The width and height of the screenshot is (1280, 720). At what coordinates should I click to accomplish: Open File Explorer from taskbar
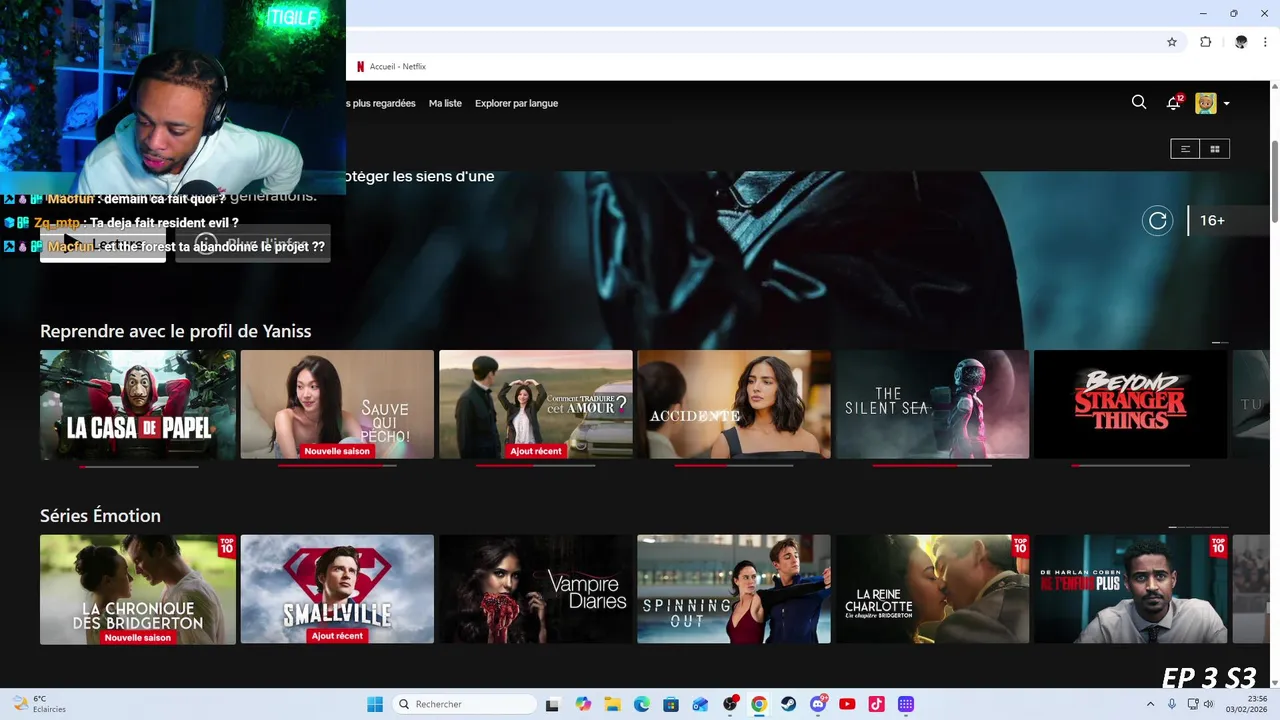(x=612, y=704)
